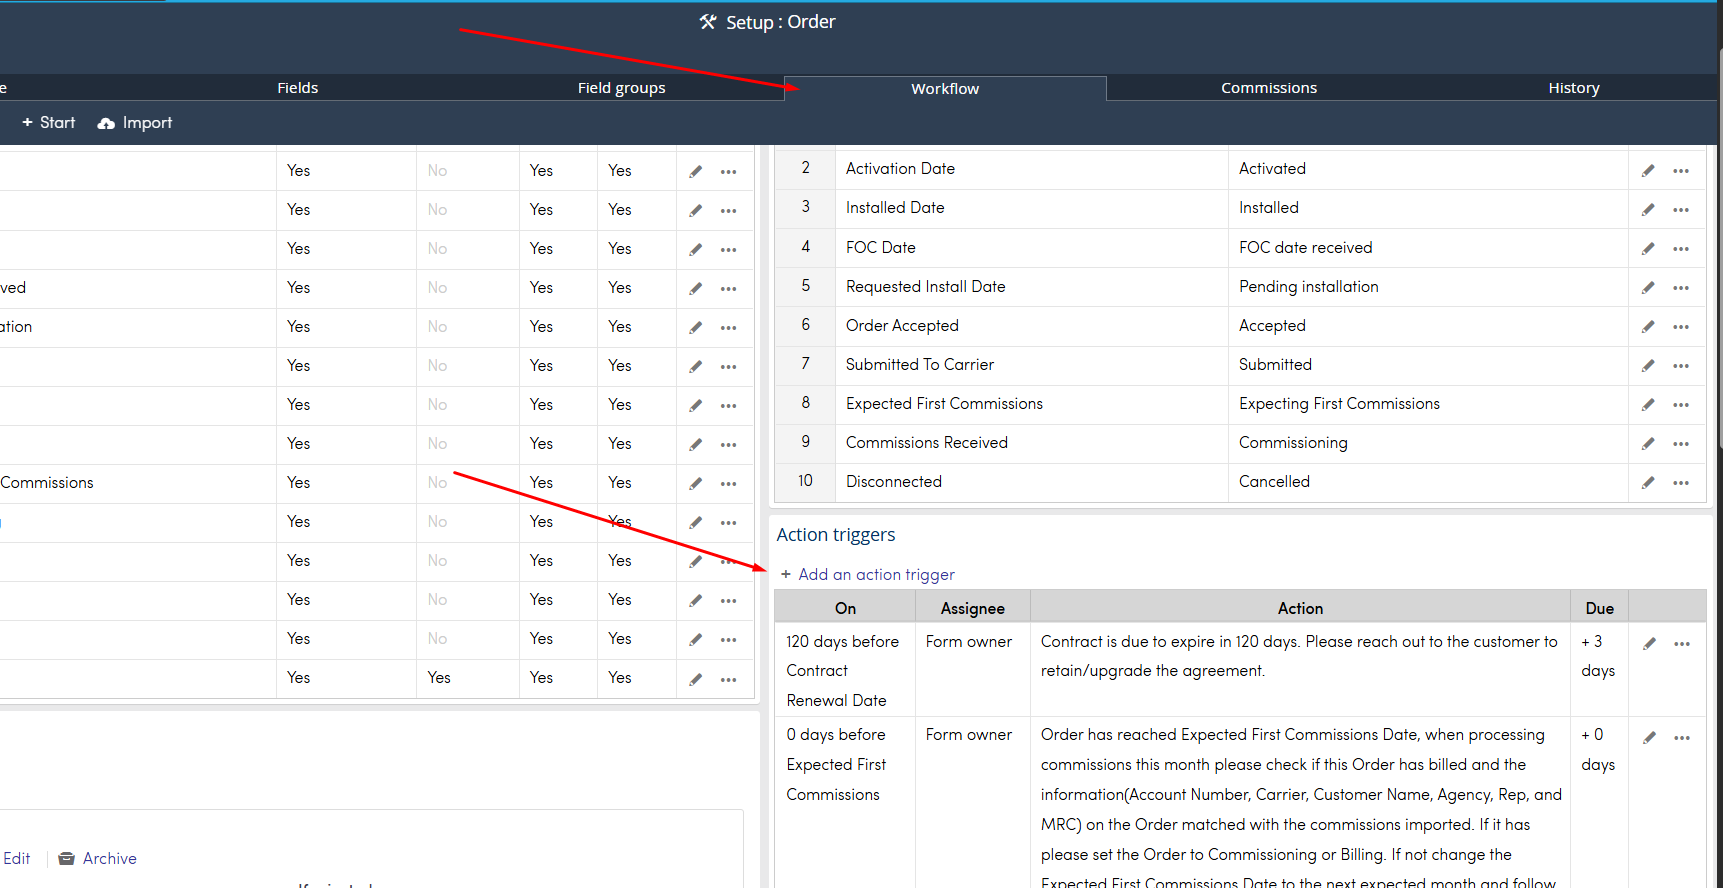Open more options for Submitted To Carrier
Viewport: 1723px width, 888px height.
[1681, 366]
